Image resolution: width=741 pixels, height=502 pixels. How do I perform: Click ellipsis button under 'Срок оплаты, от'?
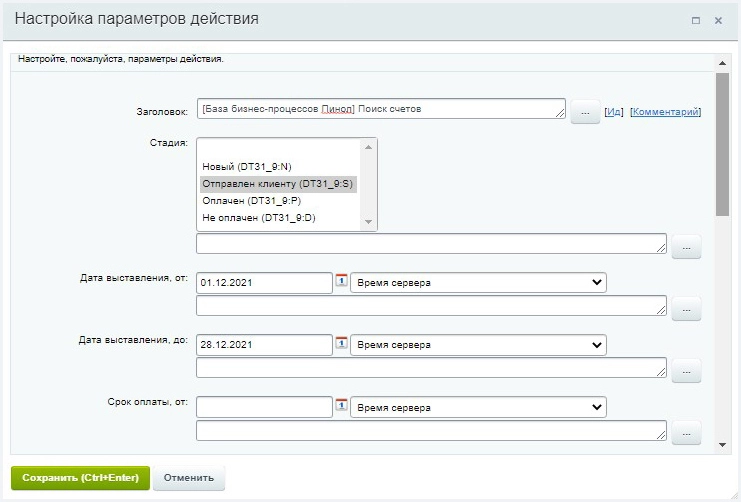(x=686, y=433)
